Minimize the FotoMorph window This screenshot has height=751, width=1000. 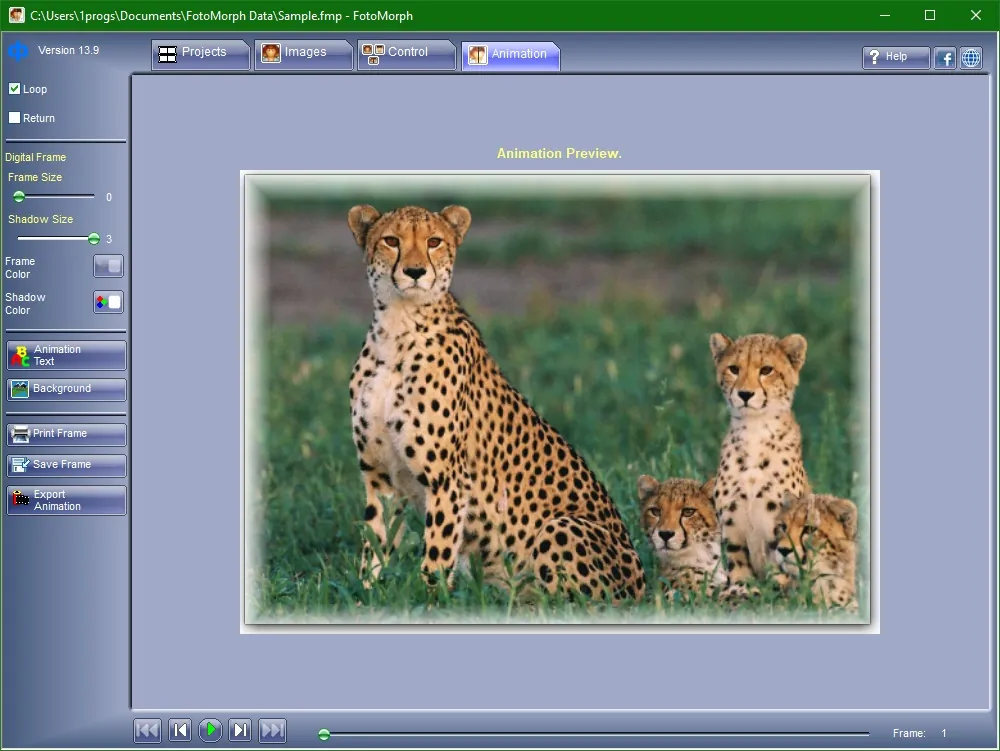(885, 15)
